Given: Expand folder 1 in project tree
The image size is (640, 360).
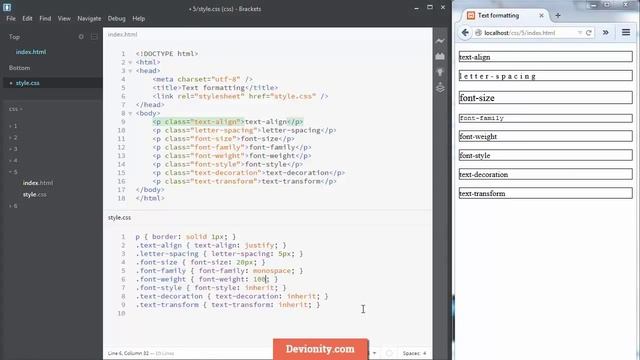Looking at the screenshot, I should [11, 126].
